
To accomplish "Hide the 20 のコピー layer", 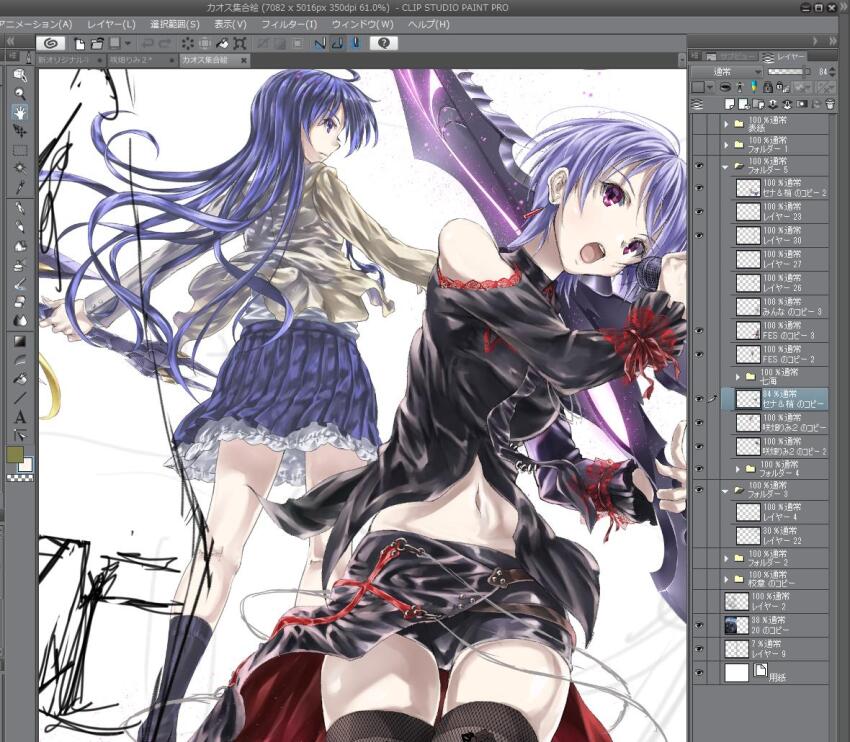I will (699, 625).
